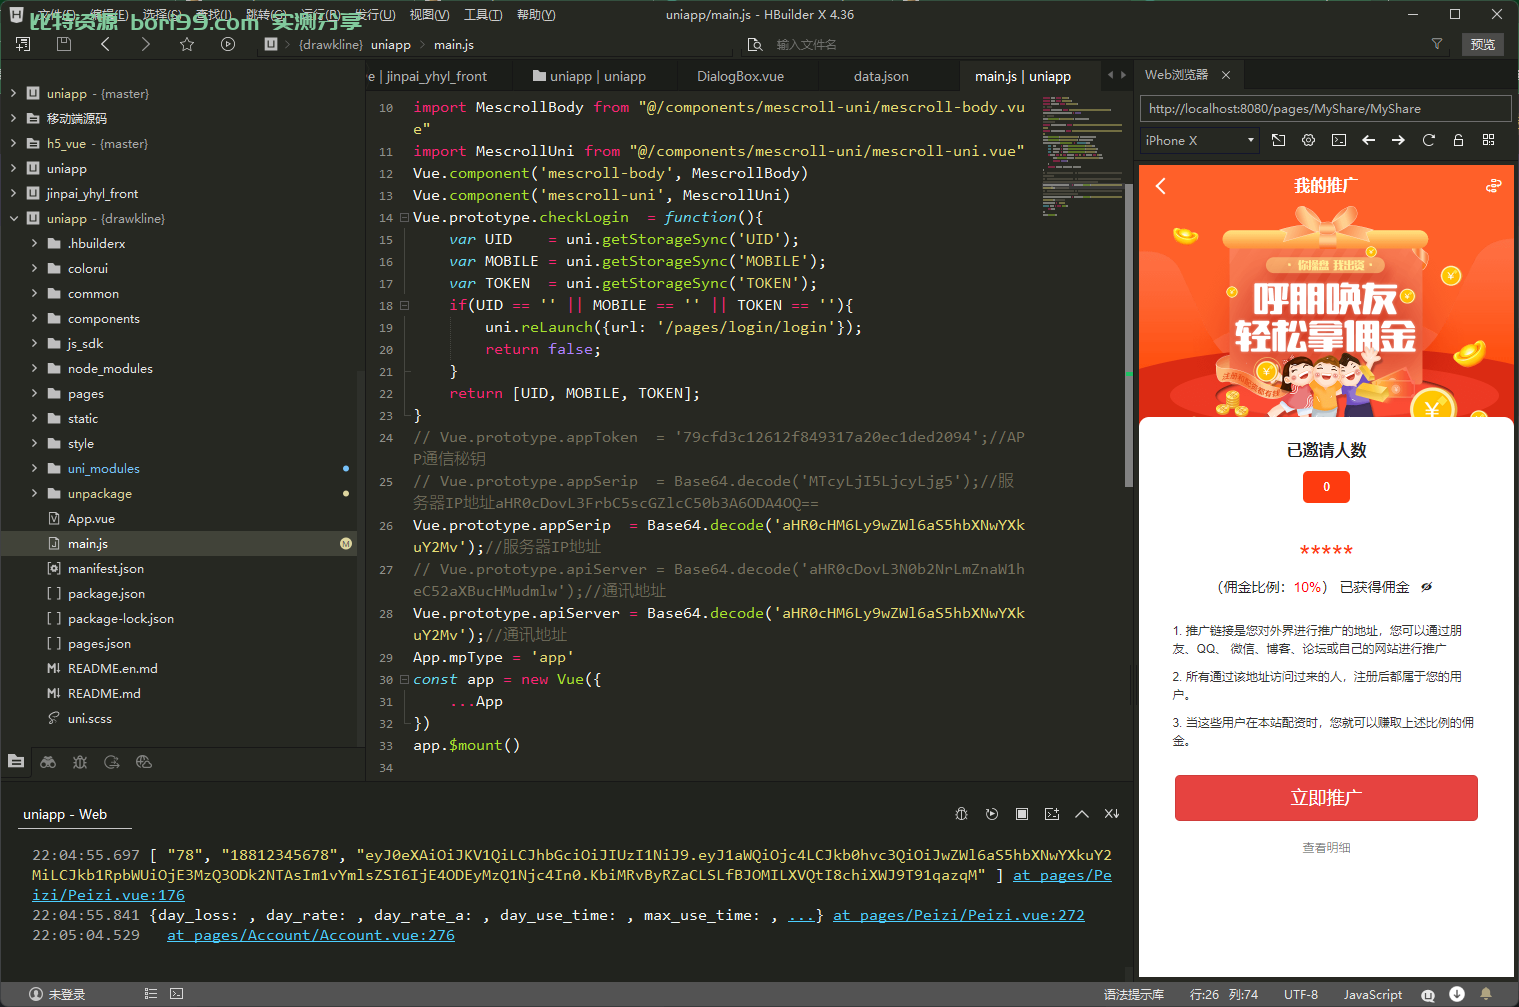Image resolution: width=1519 pixels, height=1007 pixels.
Task: Click the JavaScript language status entry
Action: pyautogui.click(x=1372, y=994)
